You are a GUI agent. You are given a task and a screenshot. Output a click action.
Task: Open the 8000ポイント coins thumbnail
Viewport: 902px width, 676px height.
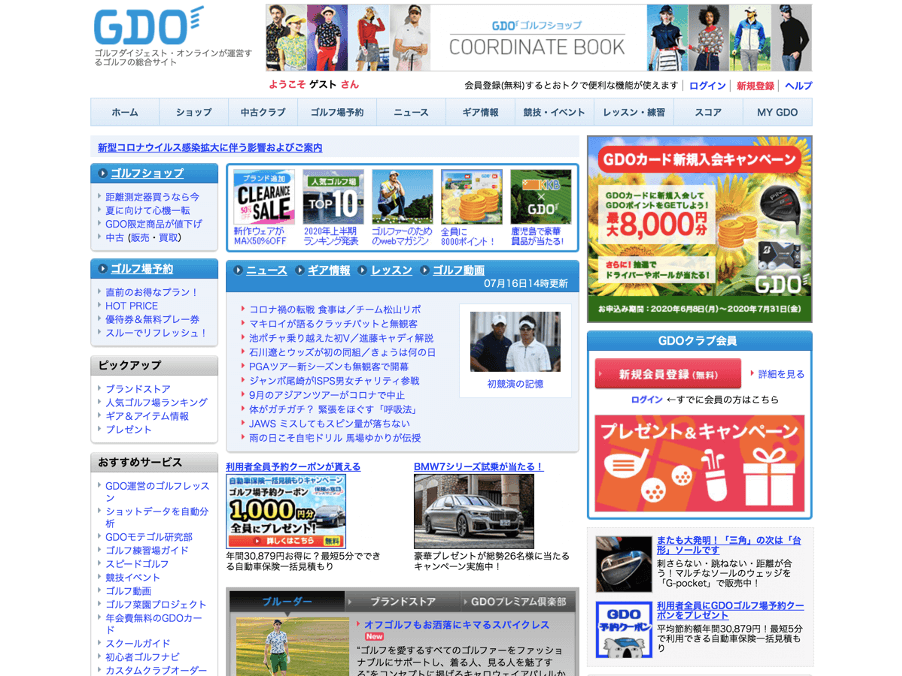click(x=472, y=197)
